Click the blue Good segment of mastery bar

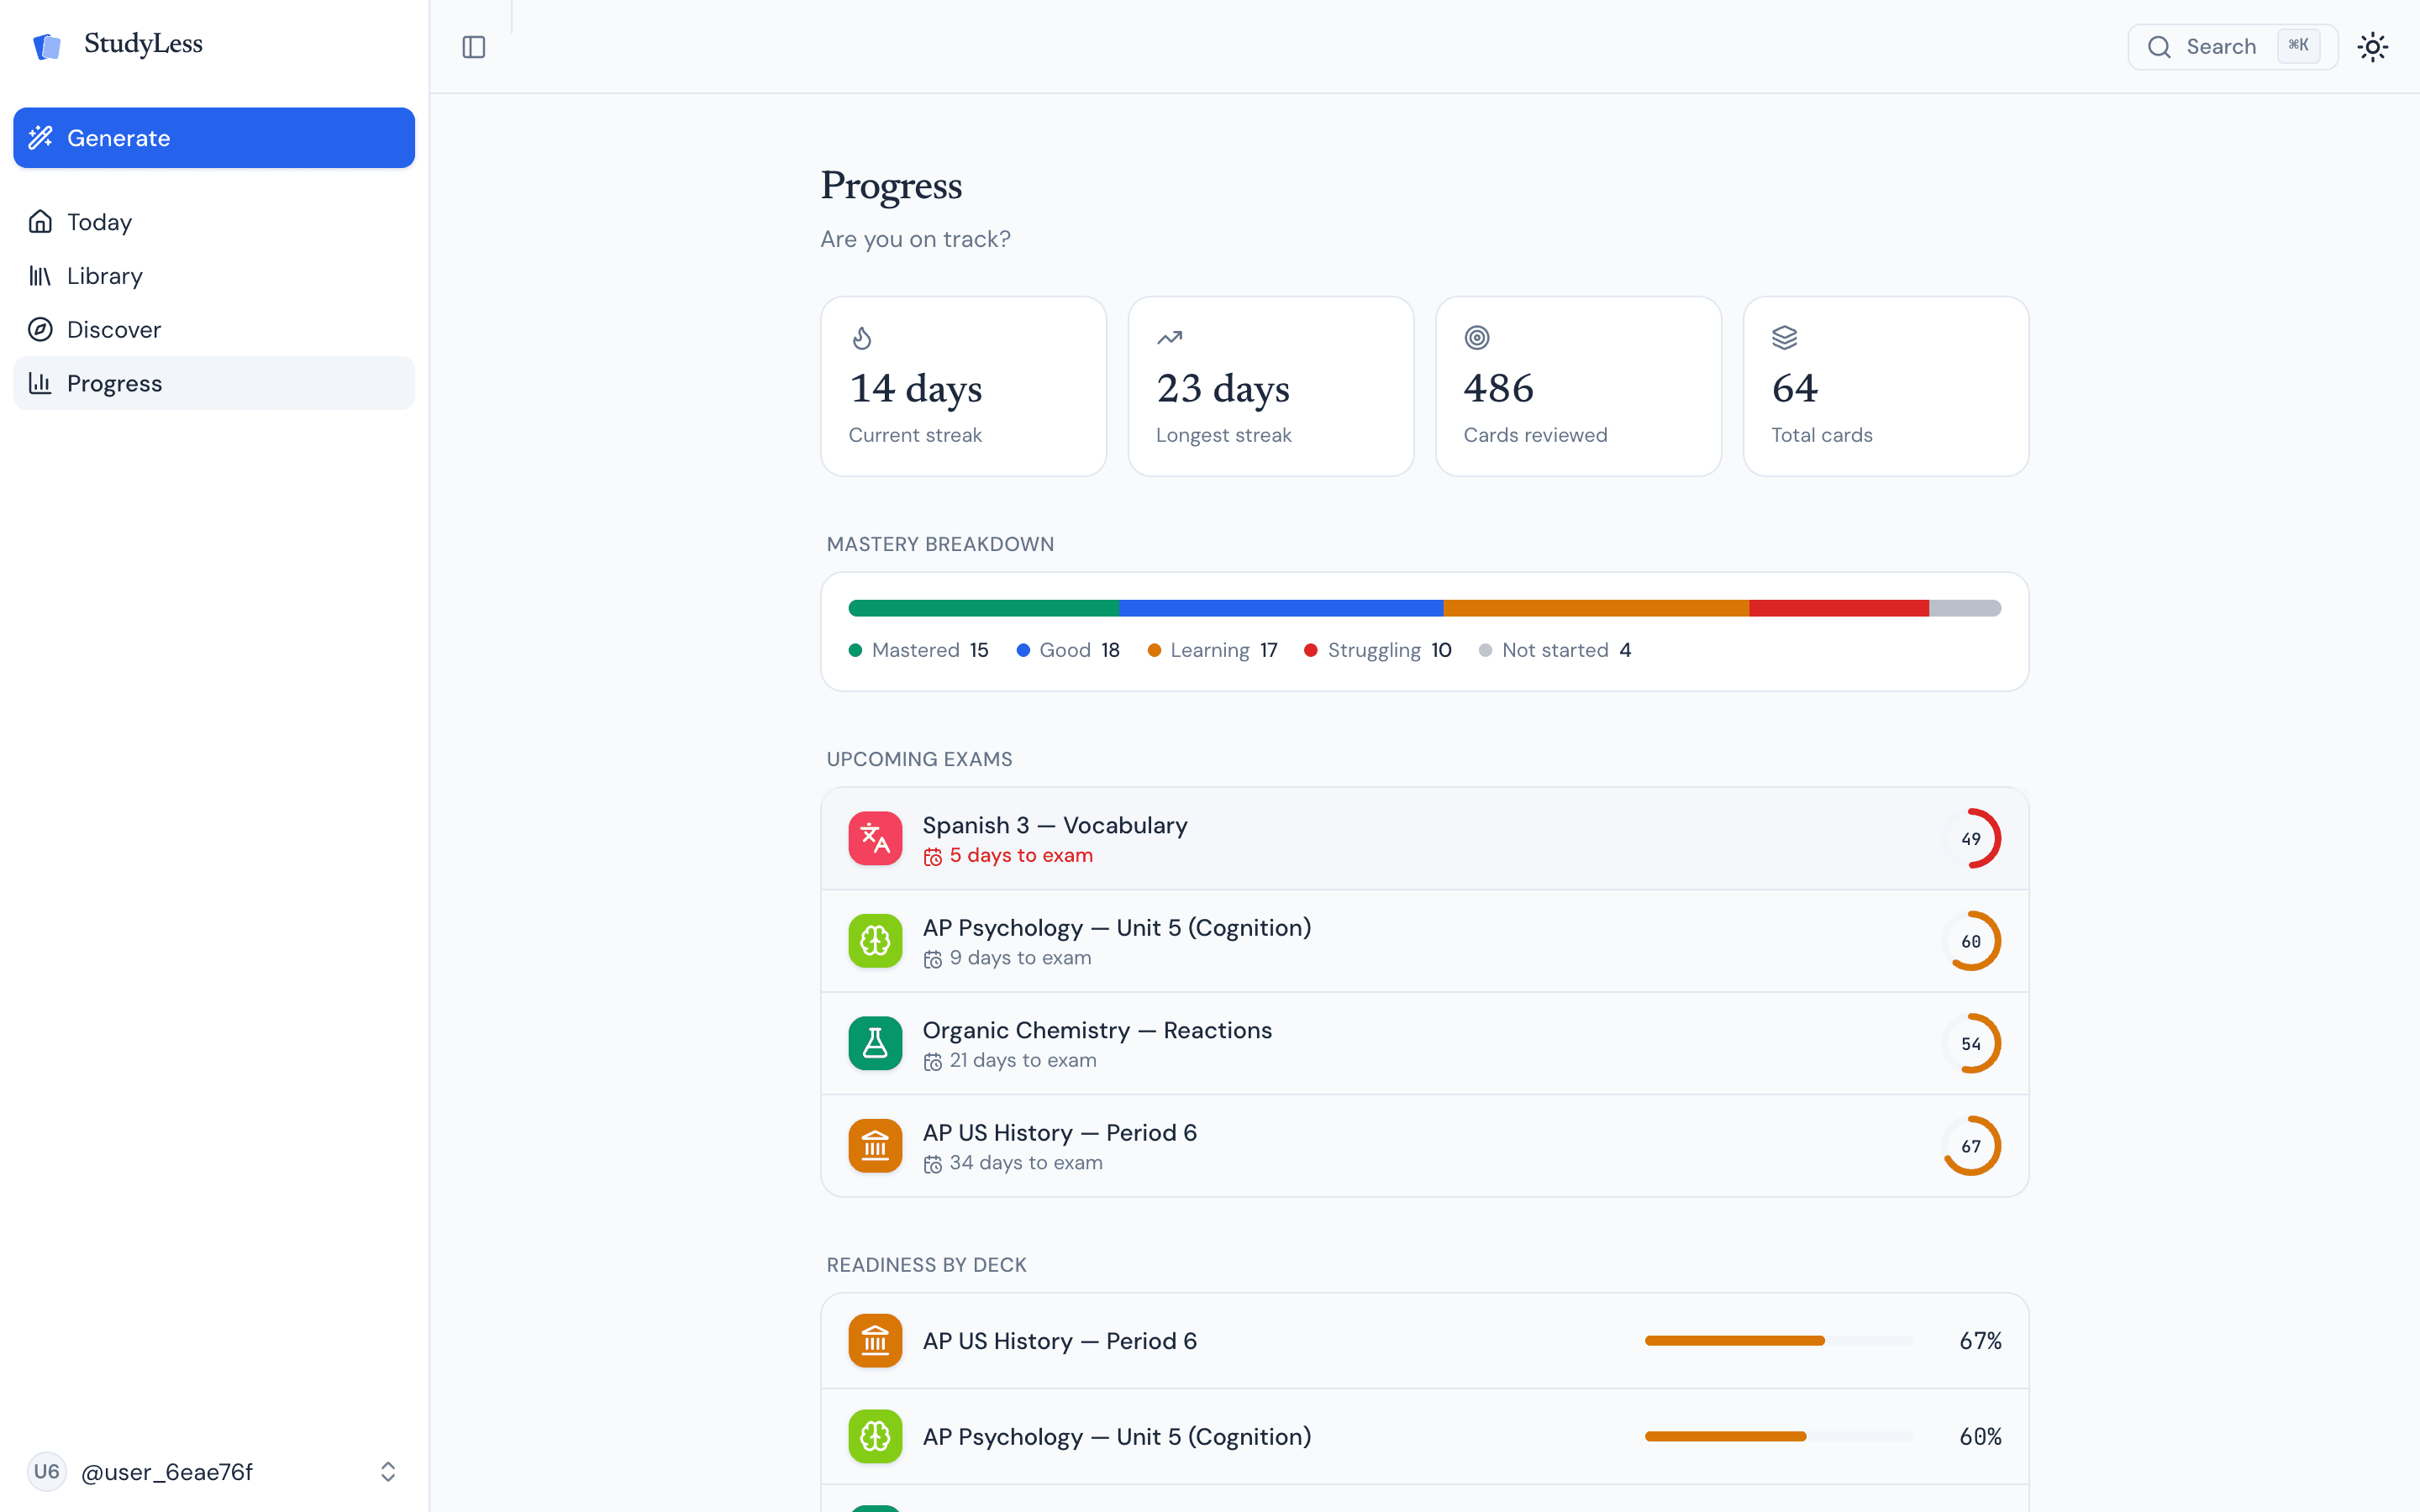1281,608
